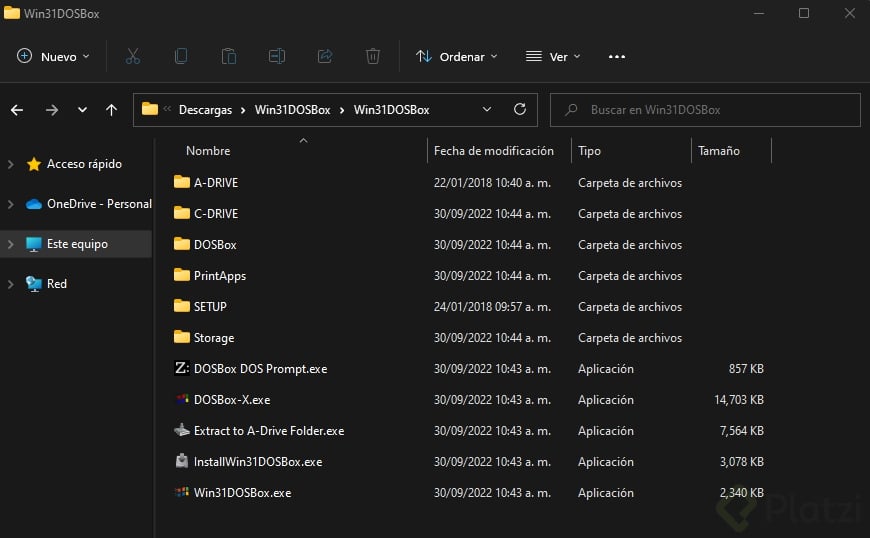
Task: Click the Paste clipboard icon
Action: [229, 56]
